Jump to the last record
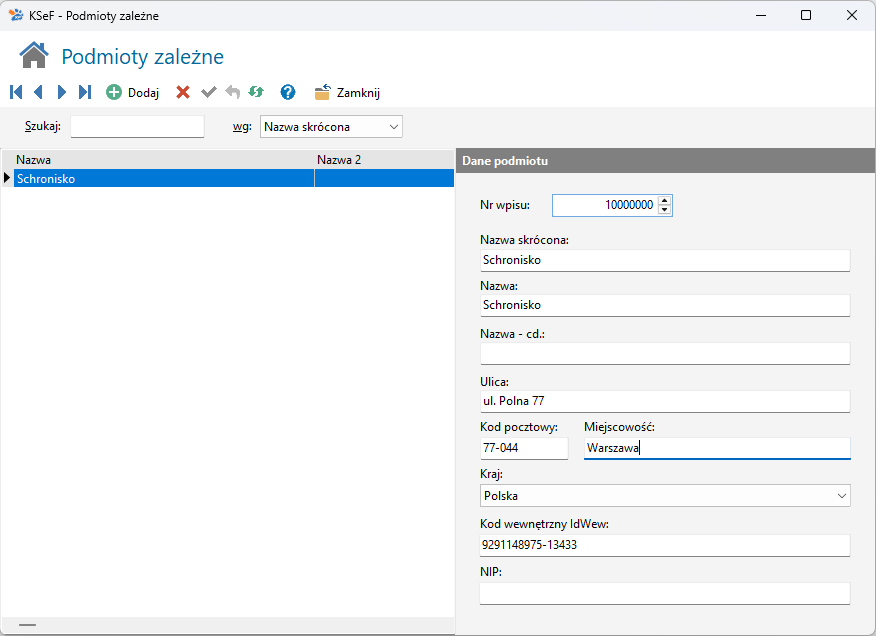The width and height of the screenshot is (876, 636). (x=85, y=92)
